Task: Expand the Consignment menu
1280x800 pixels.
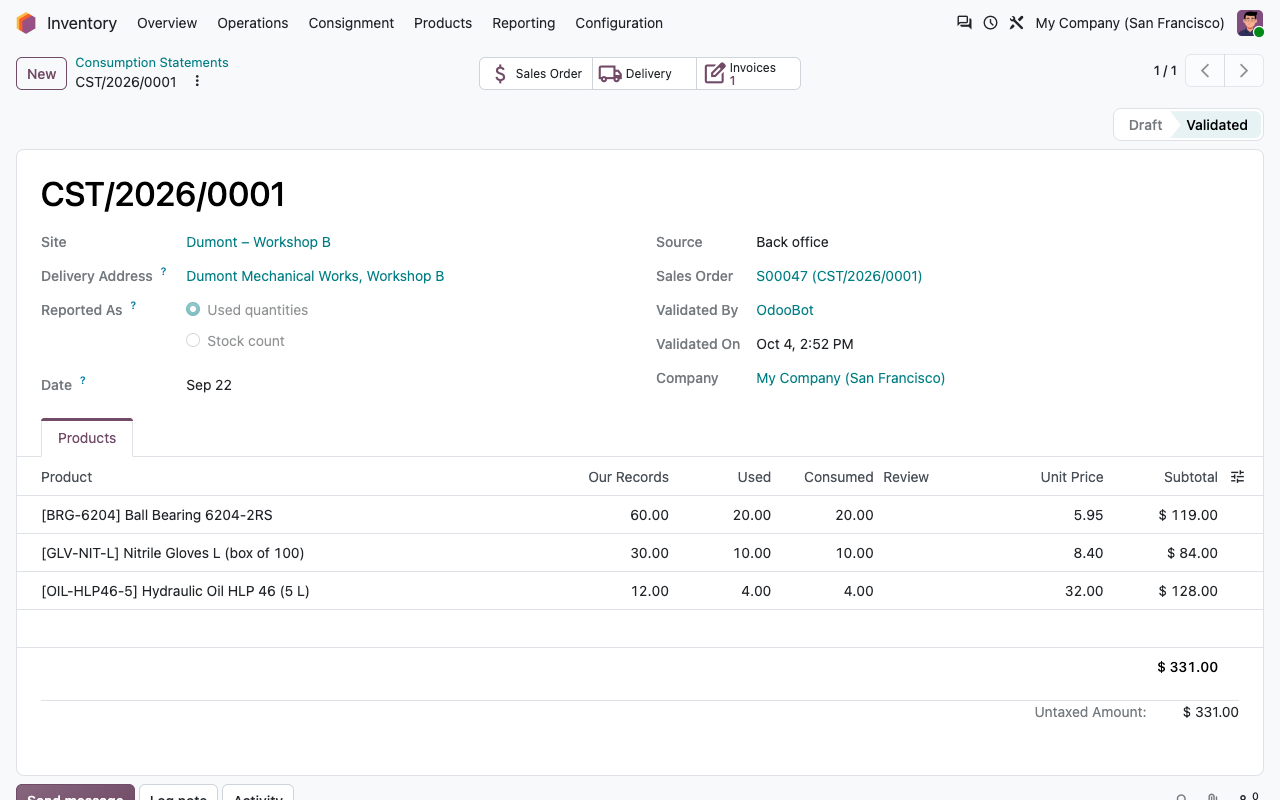Action: tap(351, 23)
